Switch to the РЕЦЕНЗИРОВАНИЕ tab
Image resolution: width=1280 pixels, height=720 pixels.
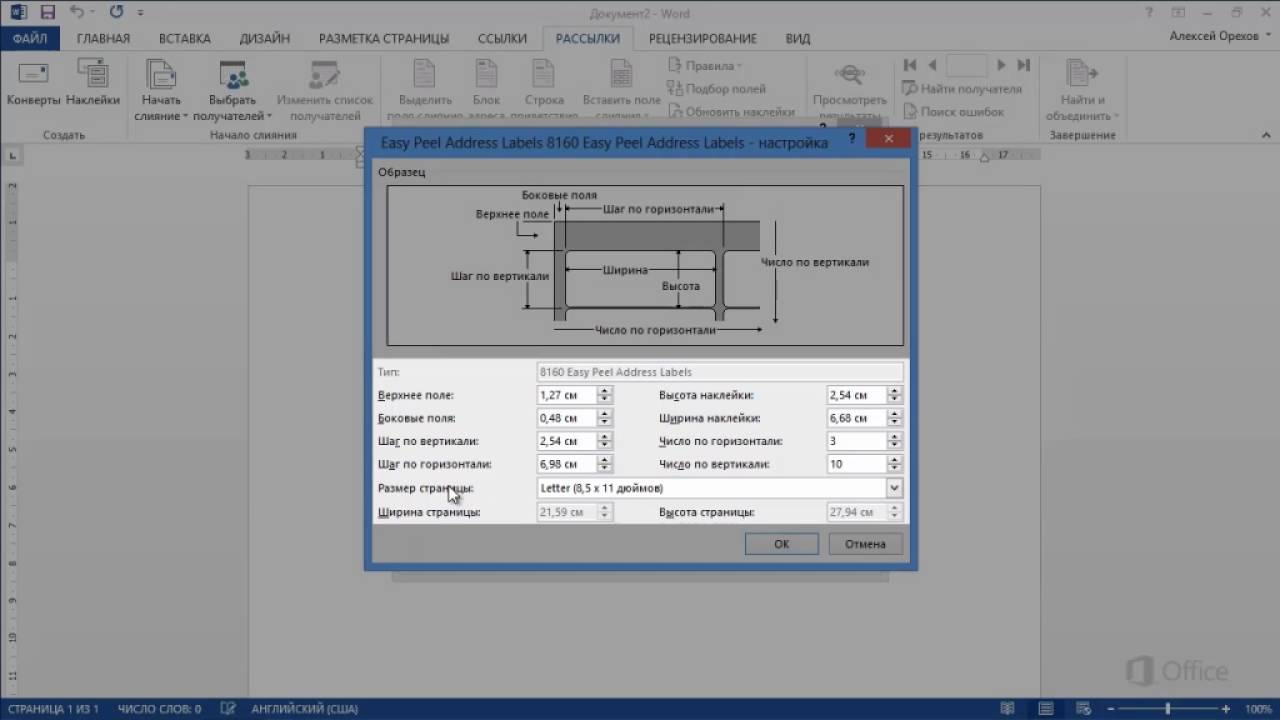[702, 39]
